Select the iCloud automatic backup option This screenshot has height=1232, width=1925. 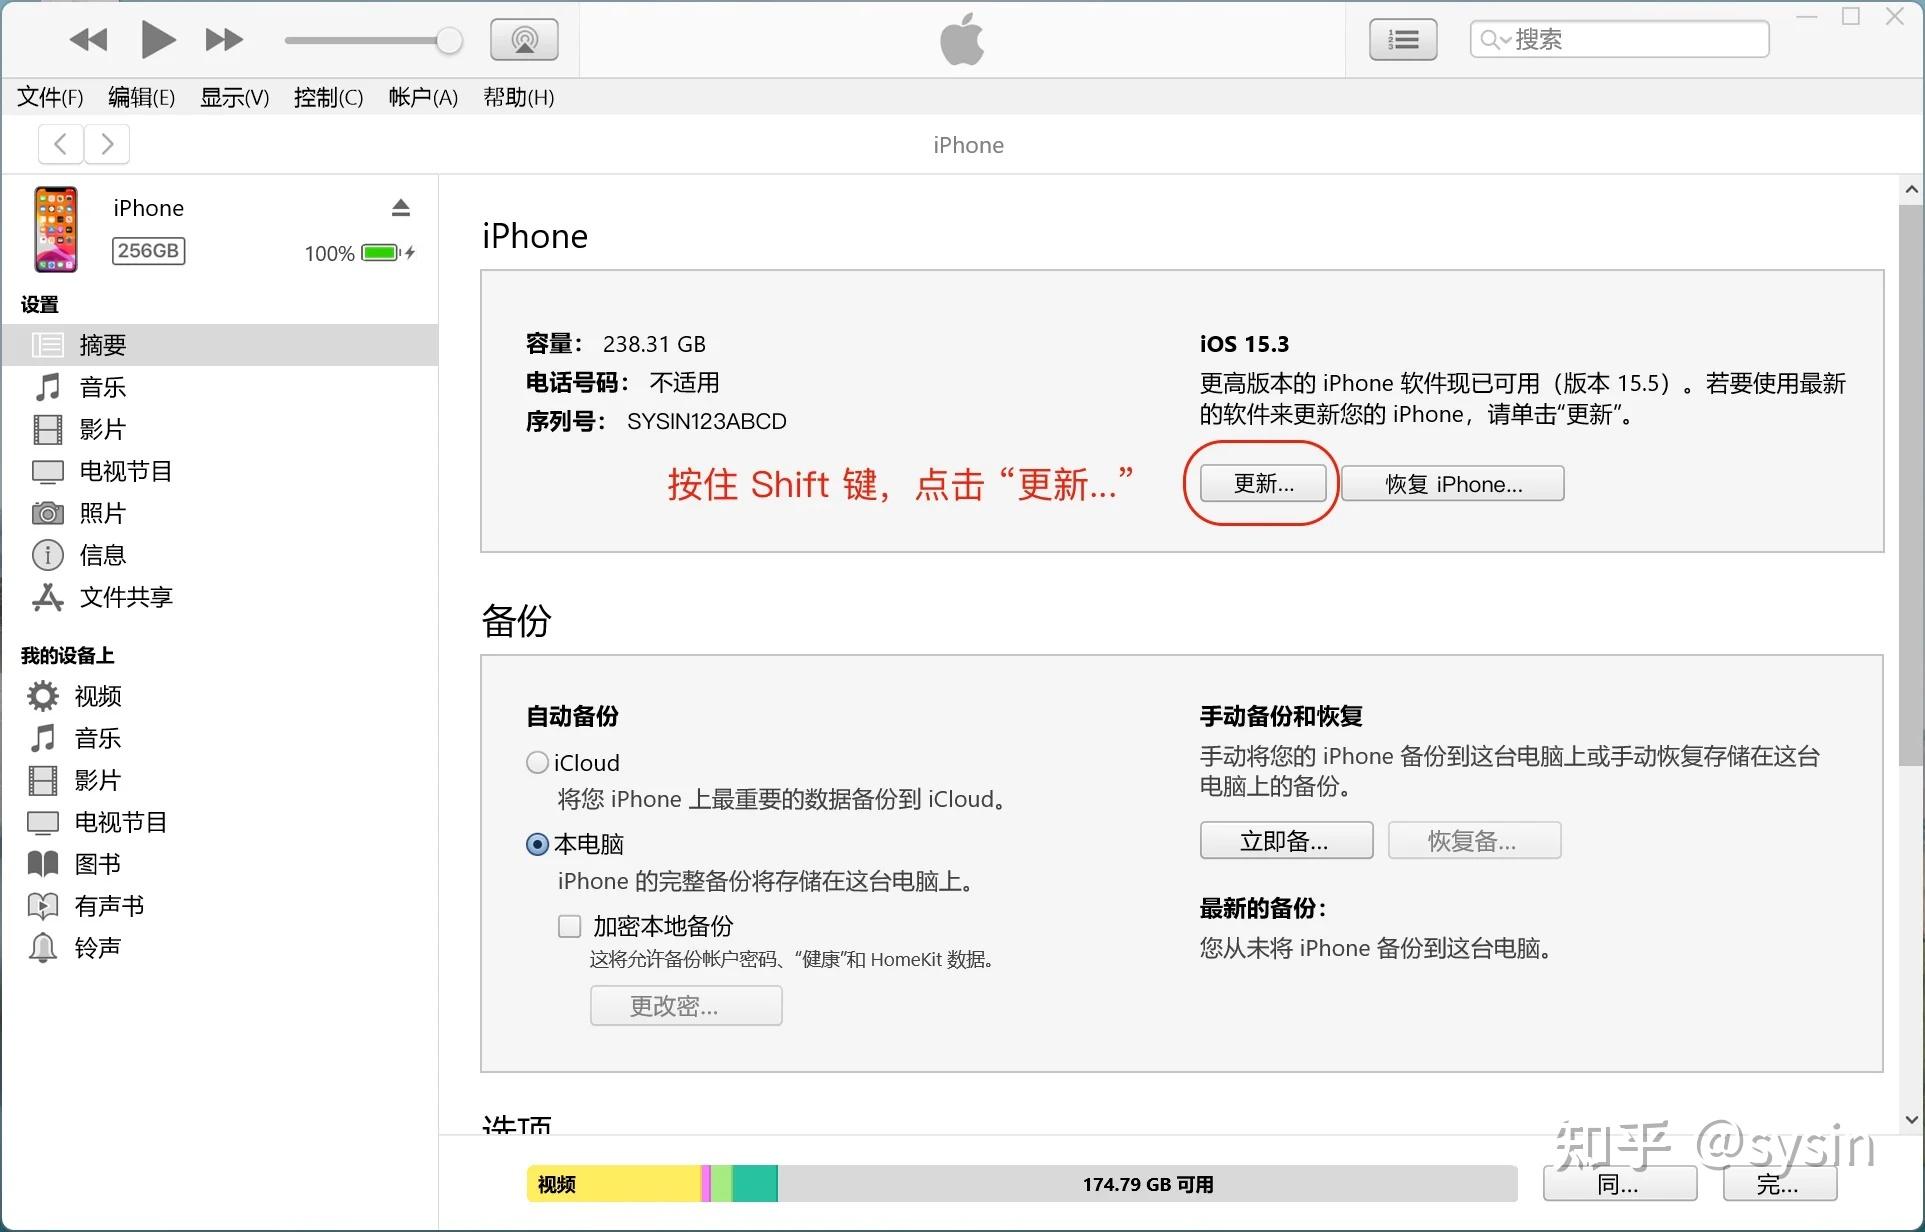point(537,762)
